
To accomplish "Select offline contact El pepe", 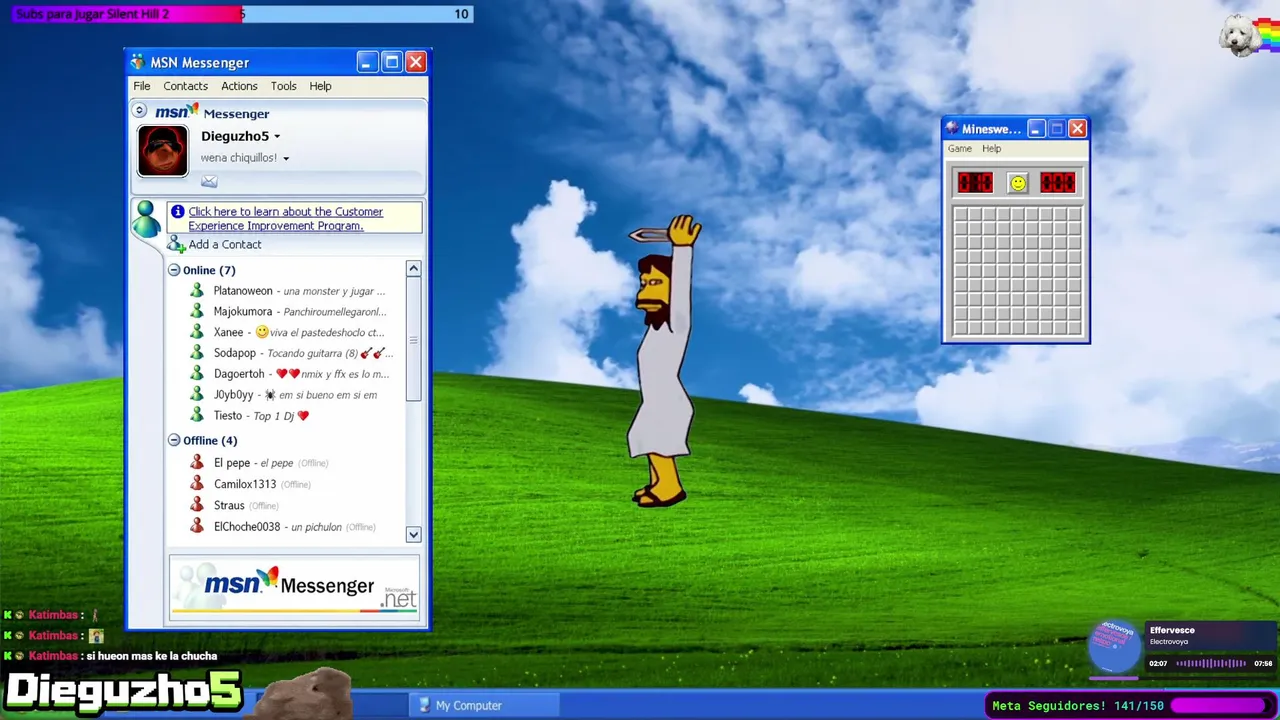I will [x=232, y=463].
